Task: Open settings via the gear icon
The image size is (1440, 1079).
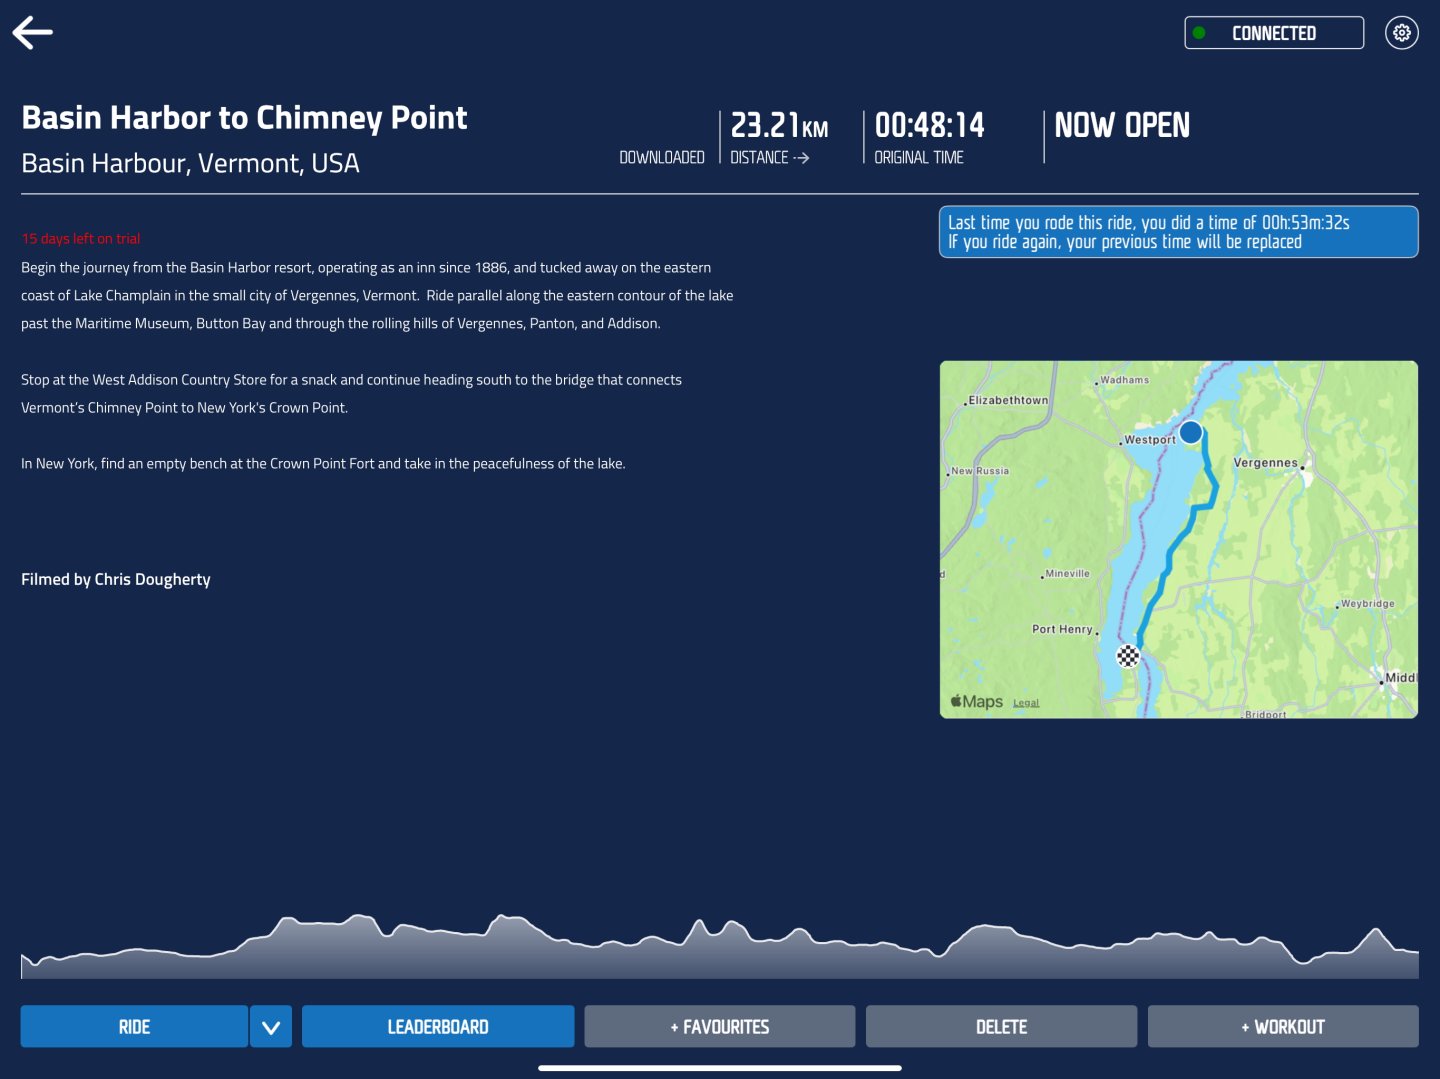Action: click(x=1401, y=33)
